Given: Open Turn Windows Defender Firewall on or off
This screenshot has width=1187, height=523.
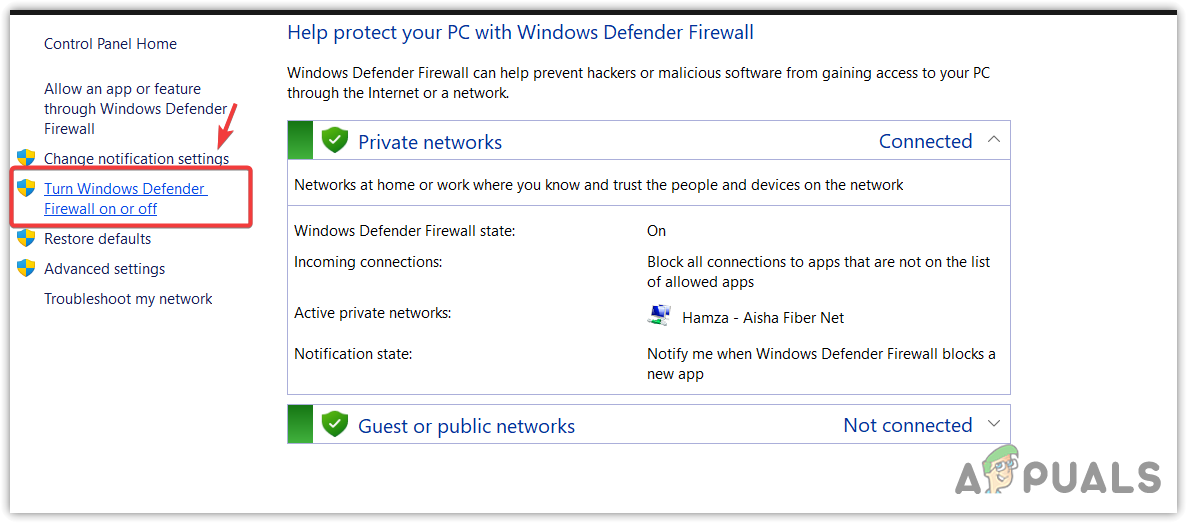Looking at the screenshot, I should pyautogui.click(x=124, y=199).
